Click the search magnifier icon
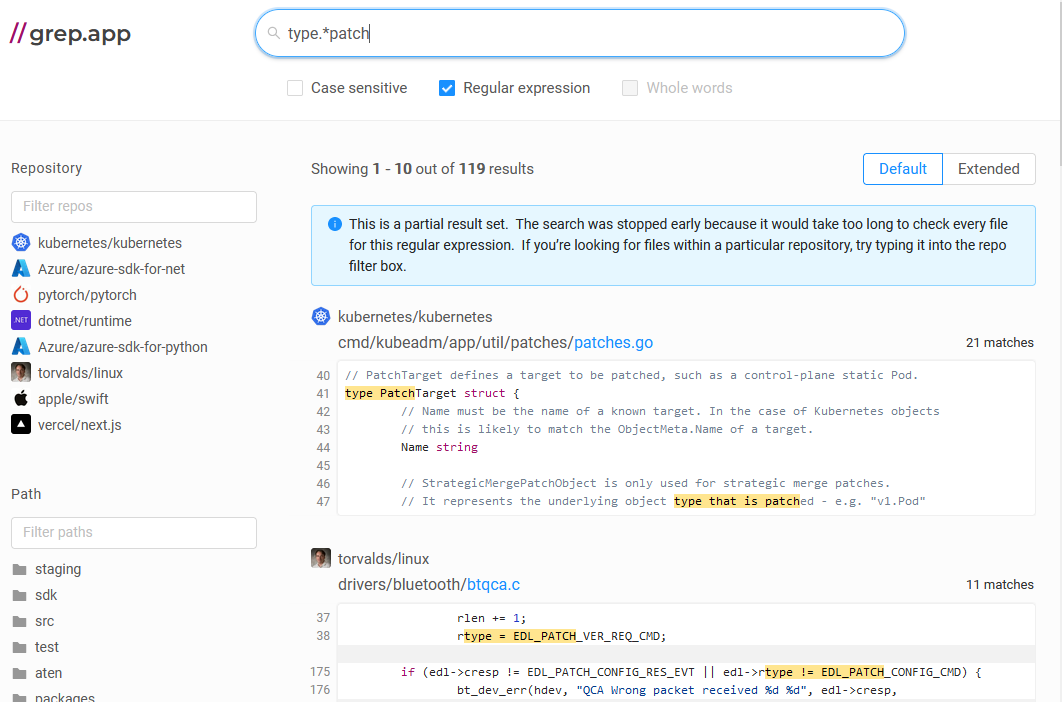Image resolution: width=1062 pixels, height=702 pixels. coord(274,33)
